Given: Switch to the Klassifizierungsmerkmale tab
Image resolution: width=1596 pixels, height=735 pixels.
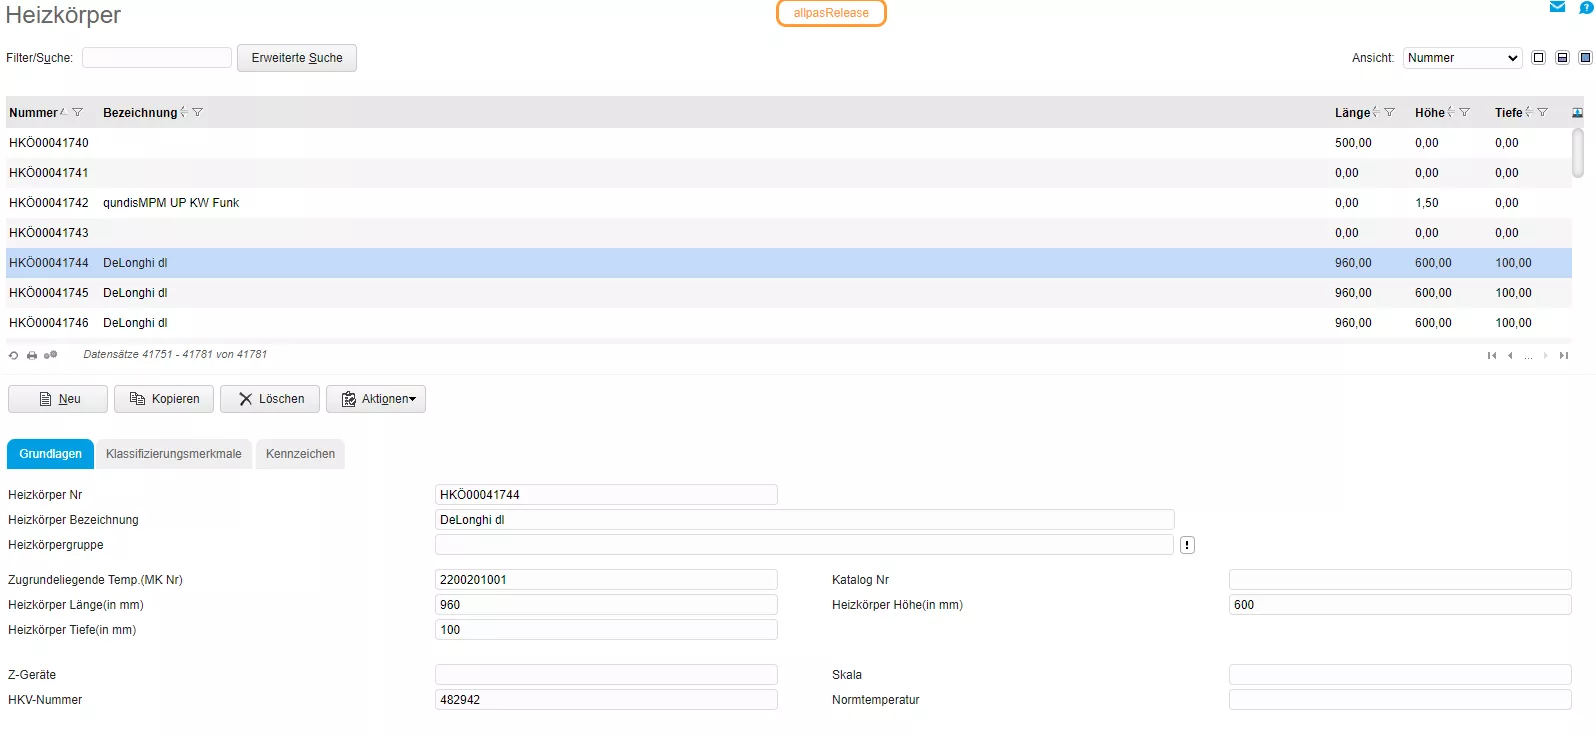Looking at the screenshot, I should coord(174,454).
